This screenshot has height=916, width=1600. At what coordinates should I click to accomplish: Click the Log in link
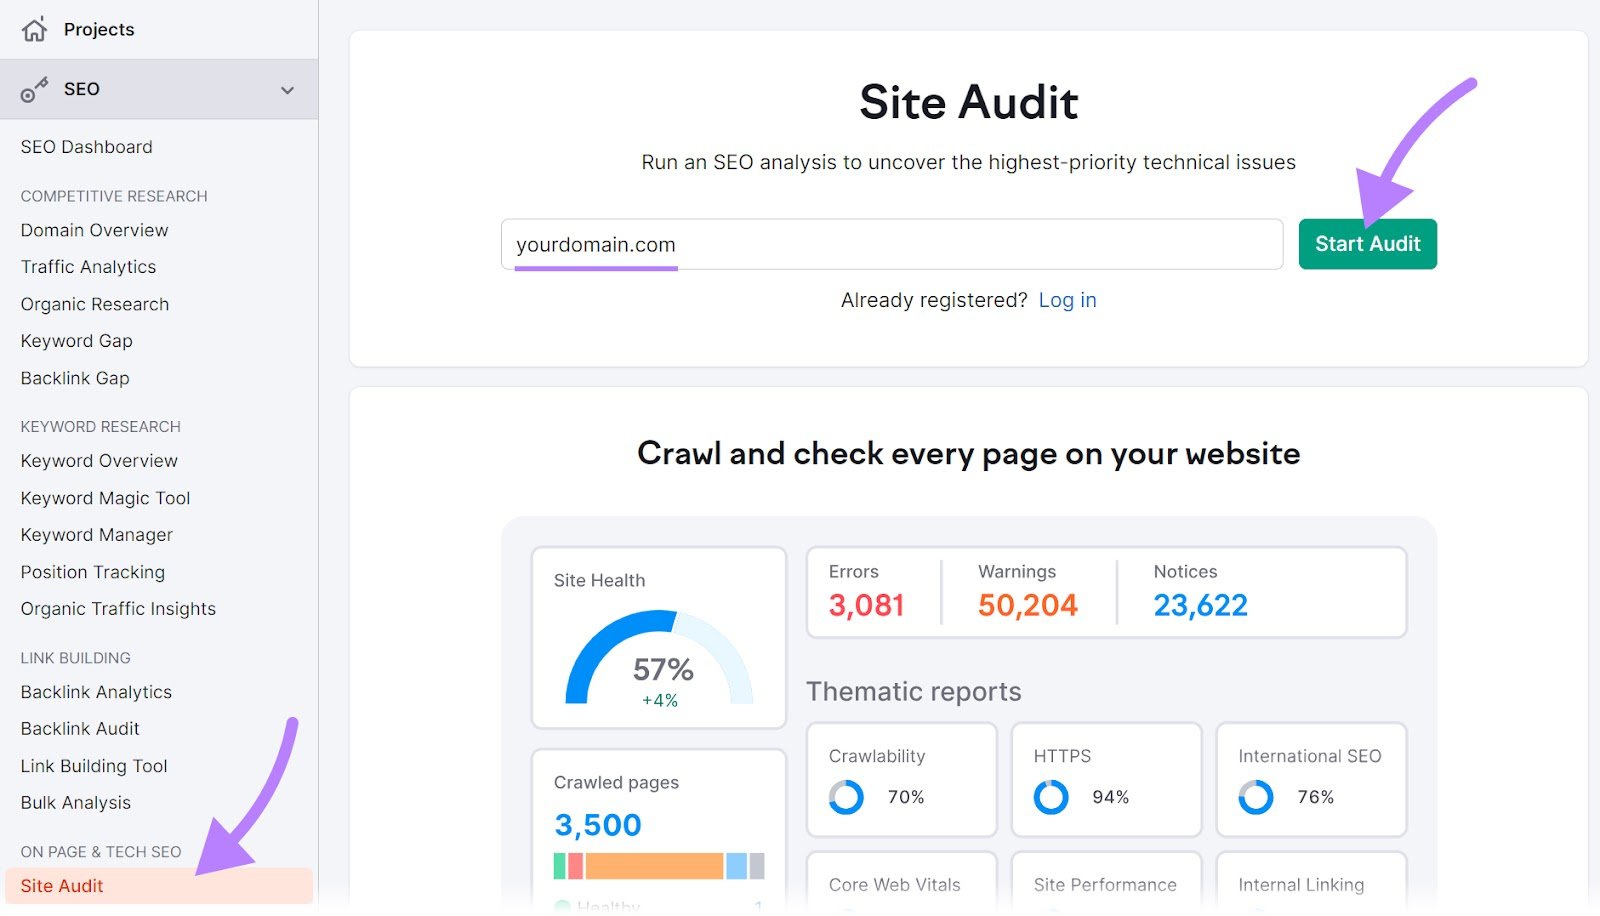pos(1068,299)
